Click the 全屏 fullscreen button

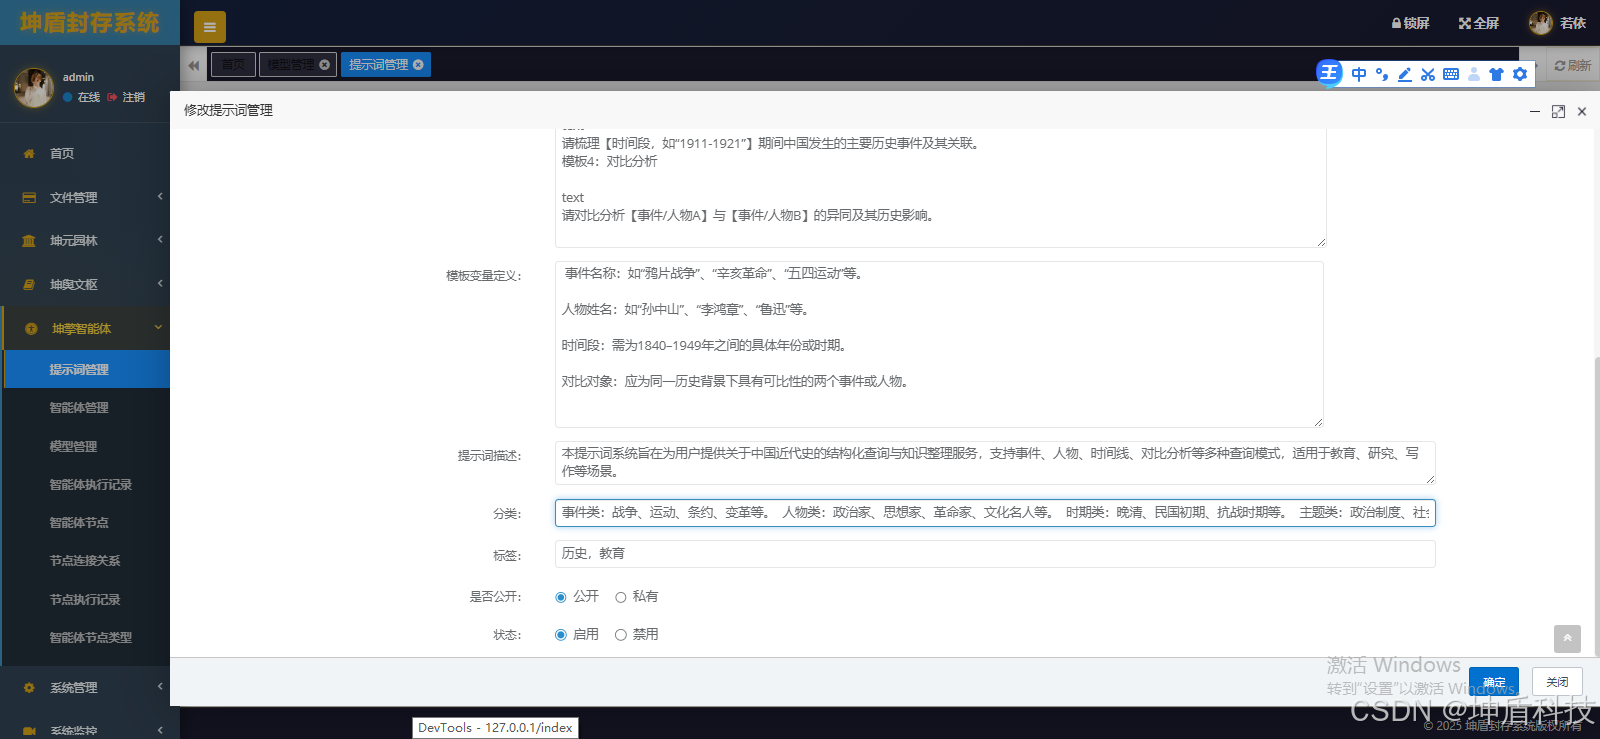1479,23
